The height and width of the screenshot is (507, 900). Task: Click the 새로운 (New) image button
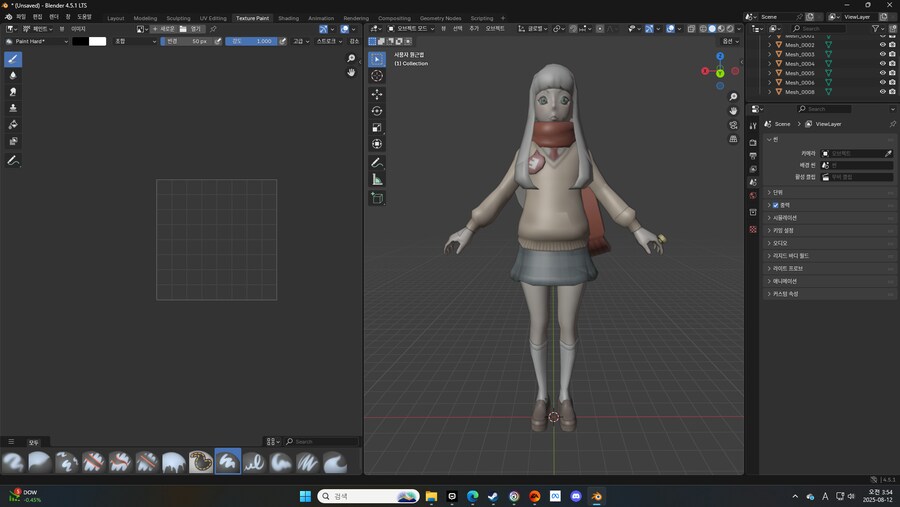pyautogui.click(x=163, y=29)
